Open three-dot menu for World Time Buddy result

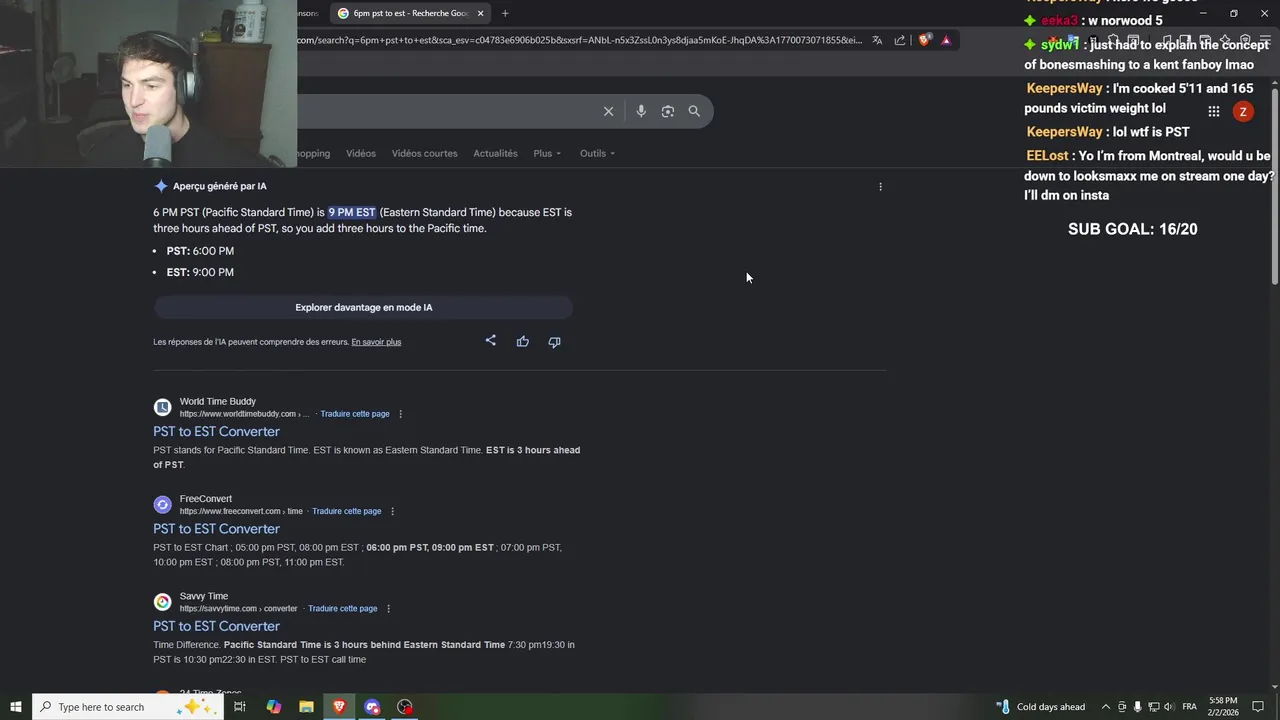point(400,414)
